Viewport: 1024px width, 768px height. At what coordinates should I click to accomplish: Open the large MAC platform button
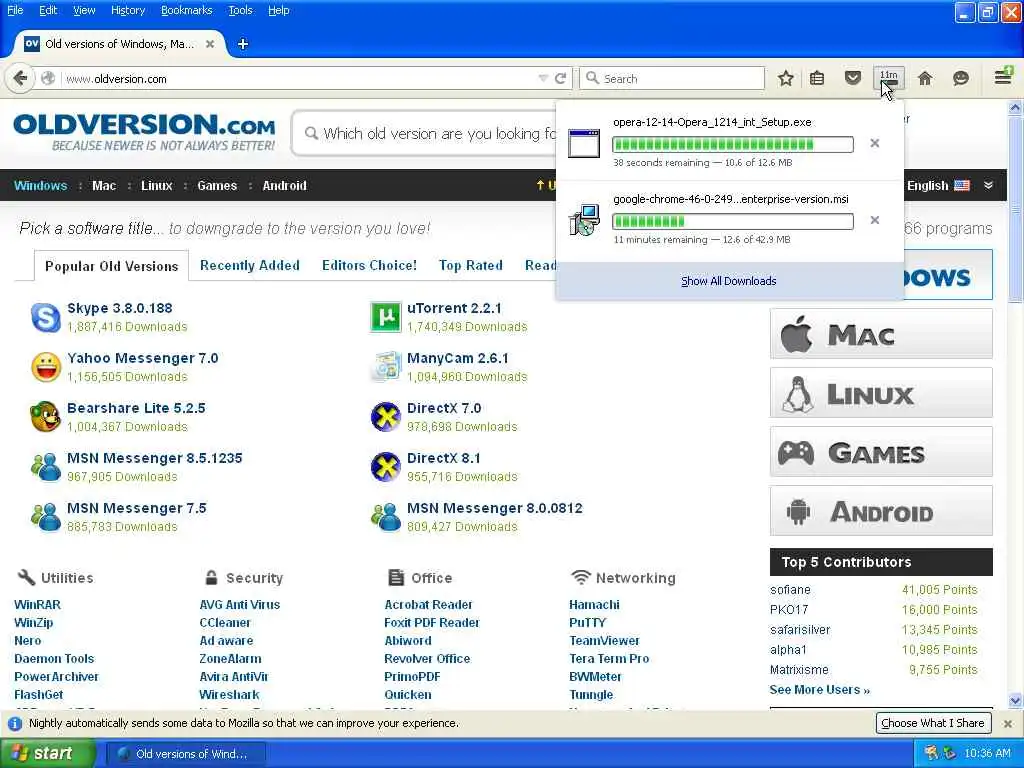pos(881,334)
